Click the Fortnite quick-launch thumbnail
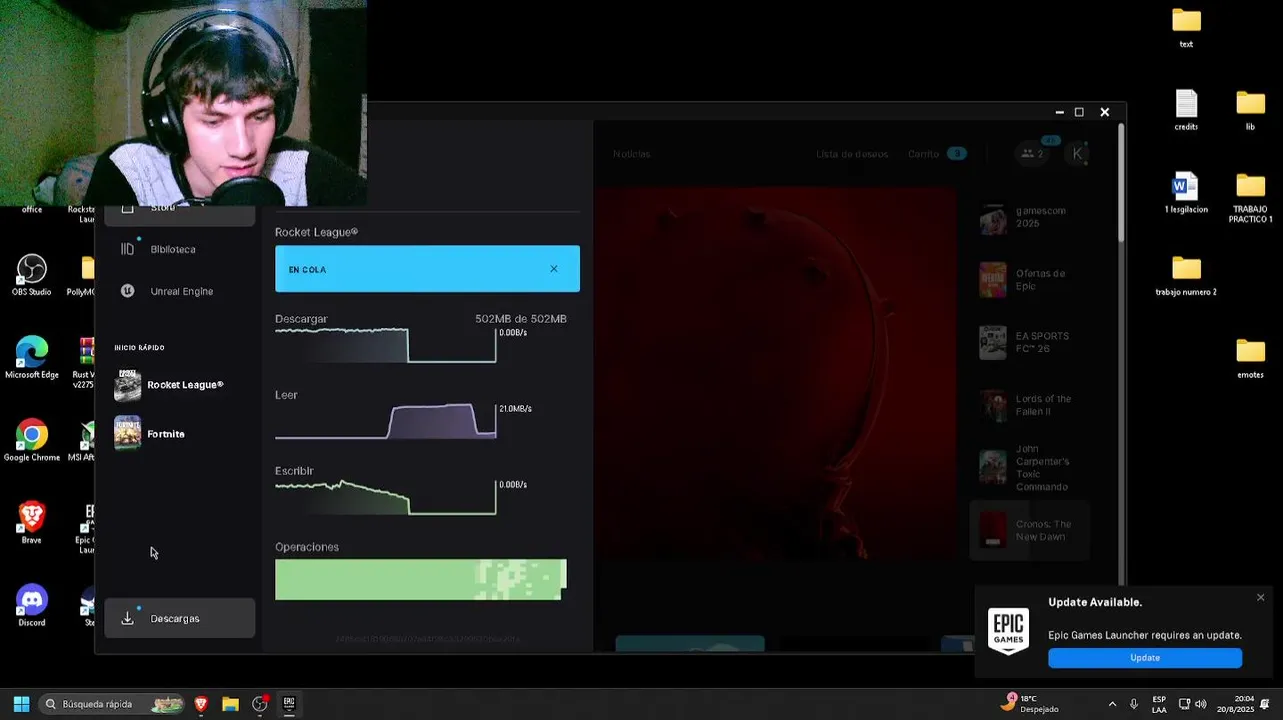 [127, 434]
